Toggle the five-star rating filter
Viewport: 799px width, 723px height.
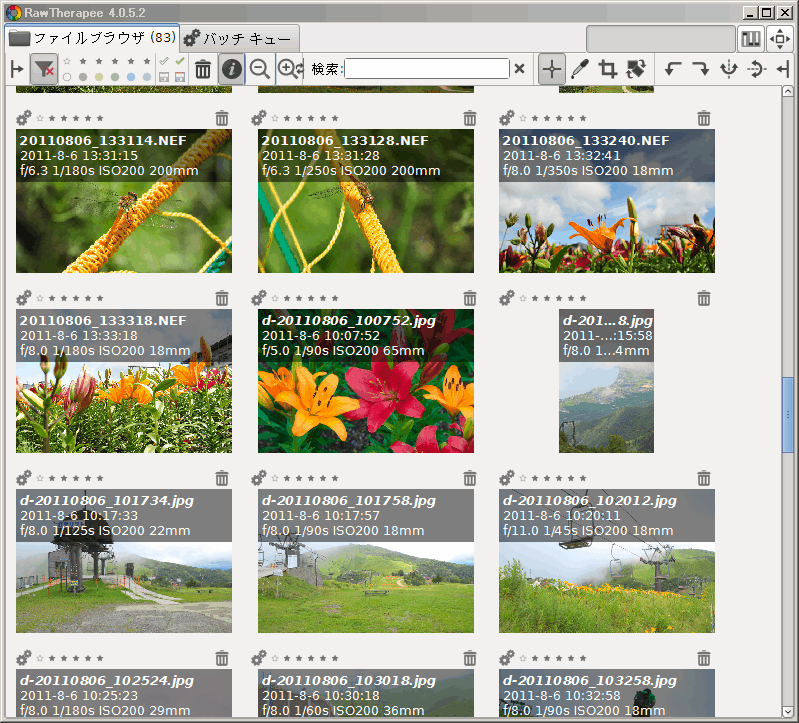point(148,61)
